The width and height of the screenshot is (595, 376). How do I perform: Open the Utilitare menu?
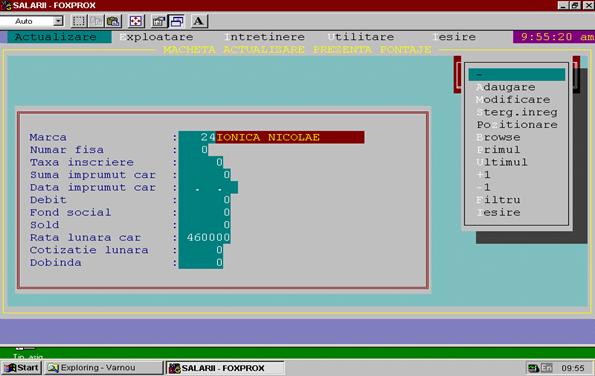pos(361,37)
